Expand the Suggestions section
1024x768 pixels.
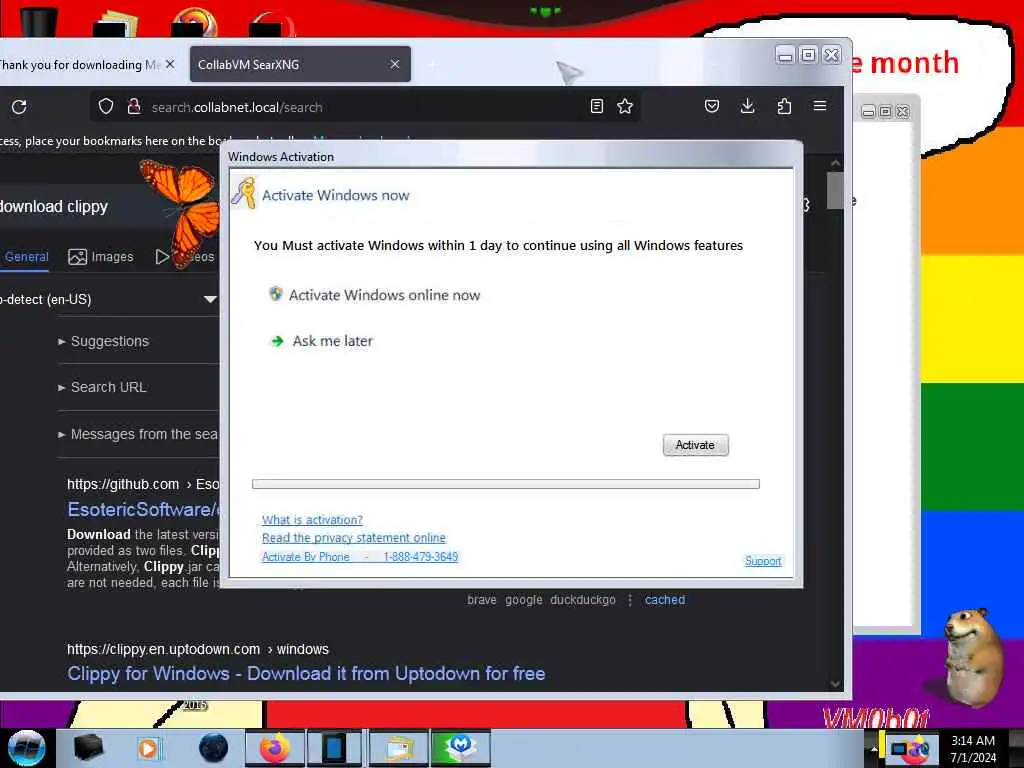104,341
